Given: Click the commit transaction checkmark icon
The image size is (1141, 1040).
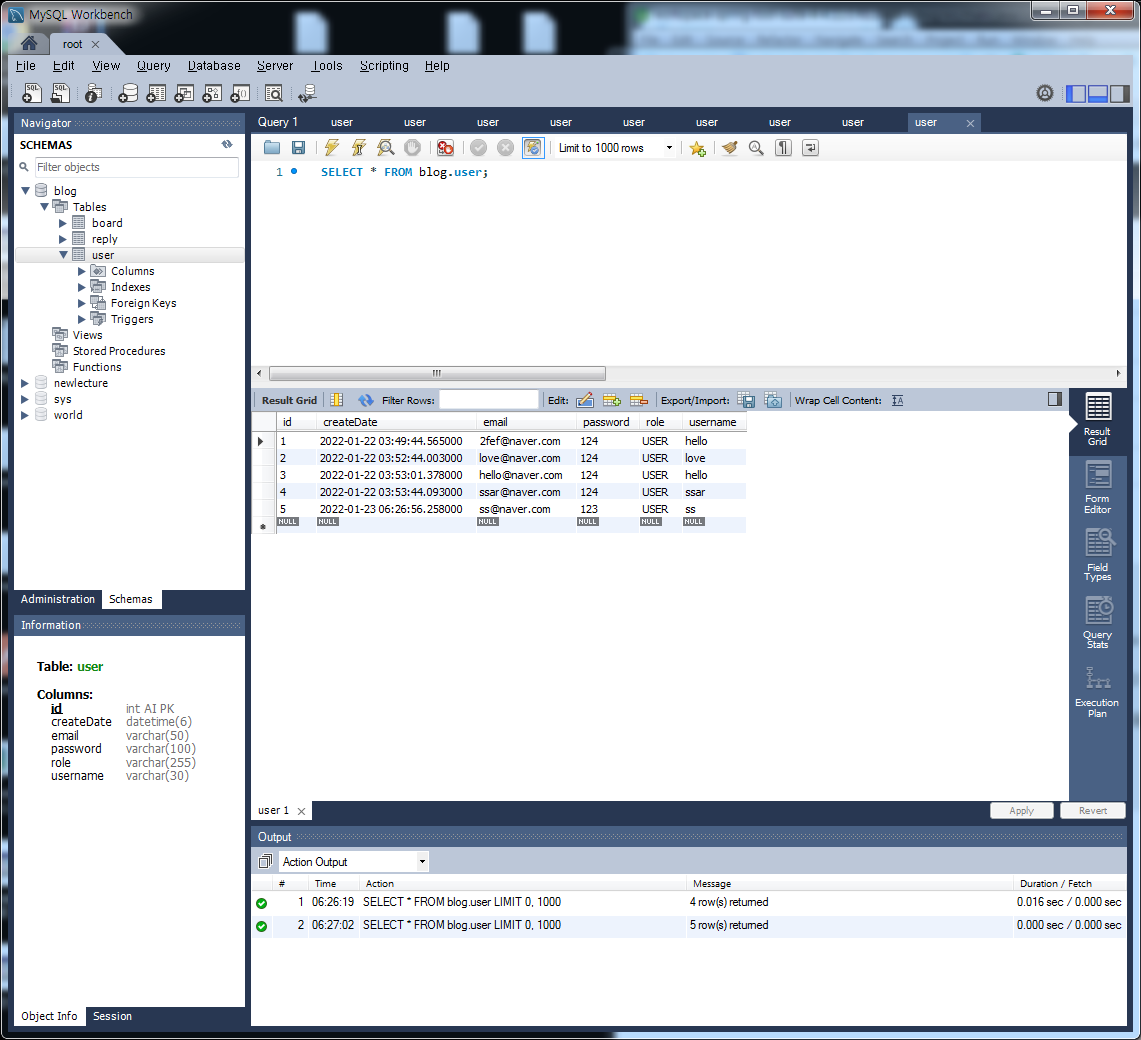Looking at the screenshot, I should (x=478, y=148).
